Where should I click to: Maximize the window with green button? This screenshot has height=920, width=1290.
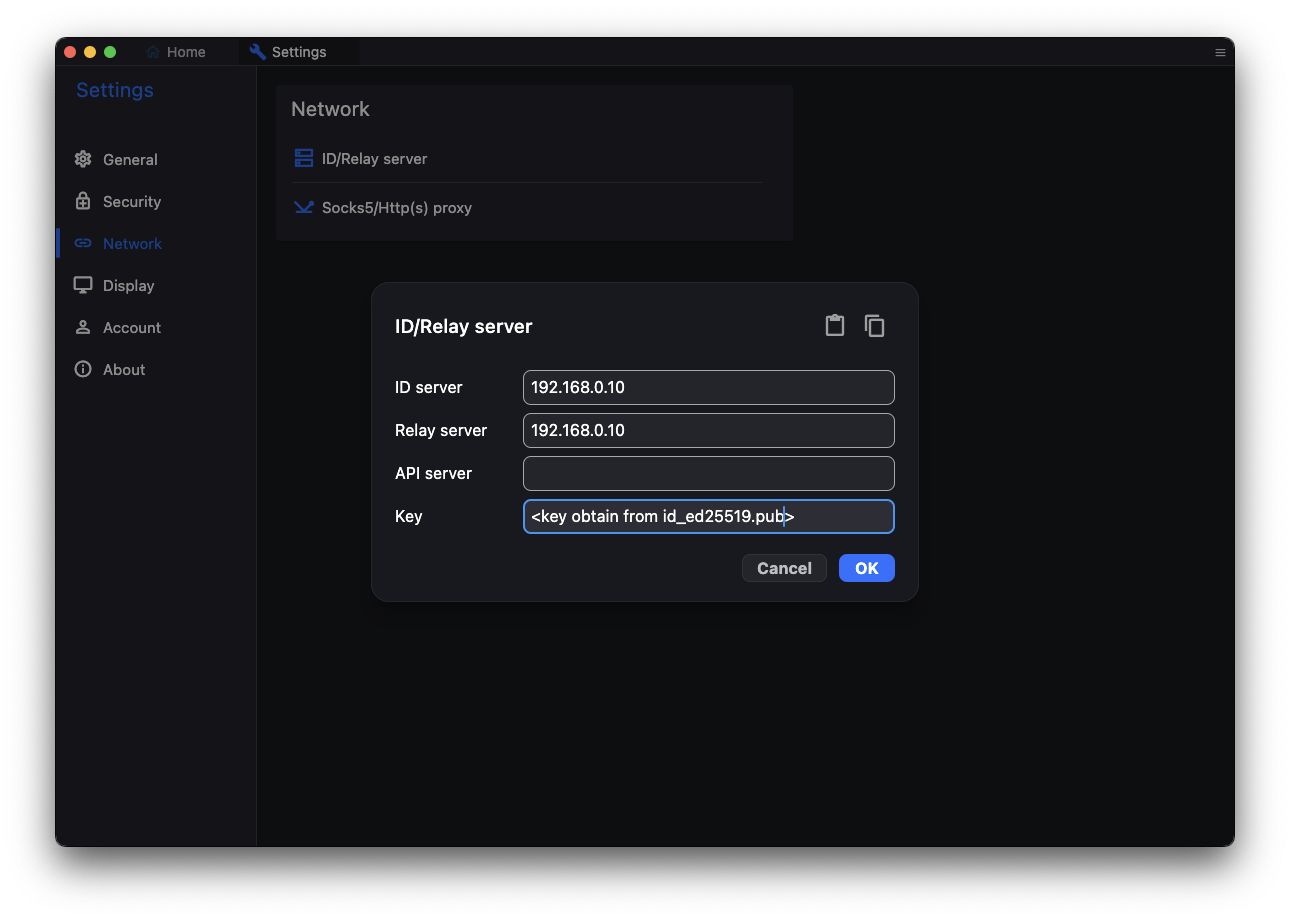pos(110,52)
